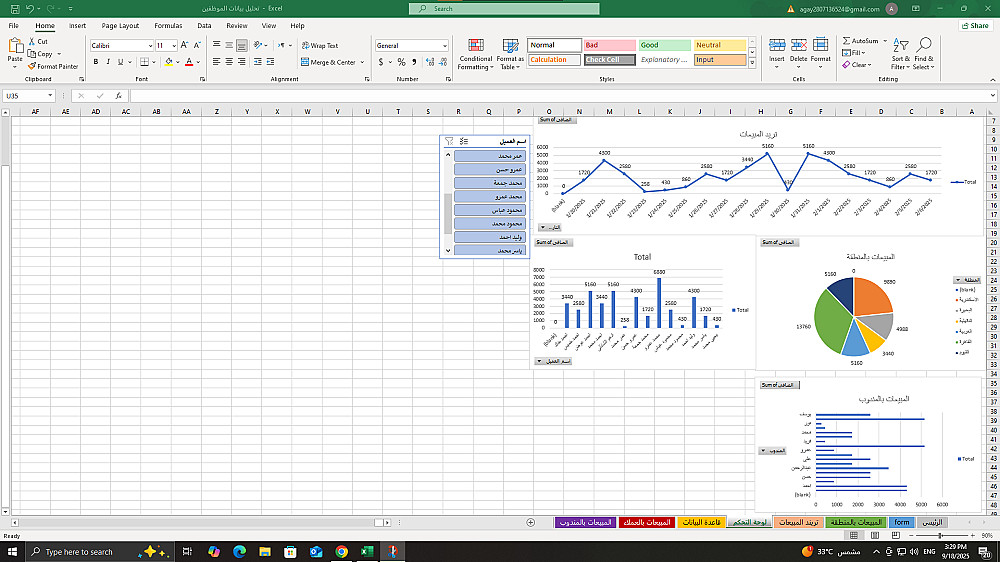The image size is (1000, 562).
Task: Toggle middle vertical alignment
Action: (x=229, y=45)
